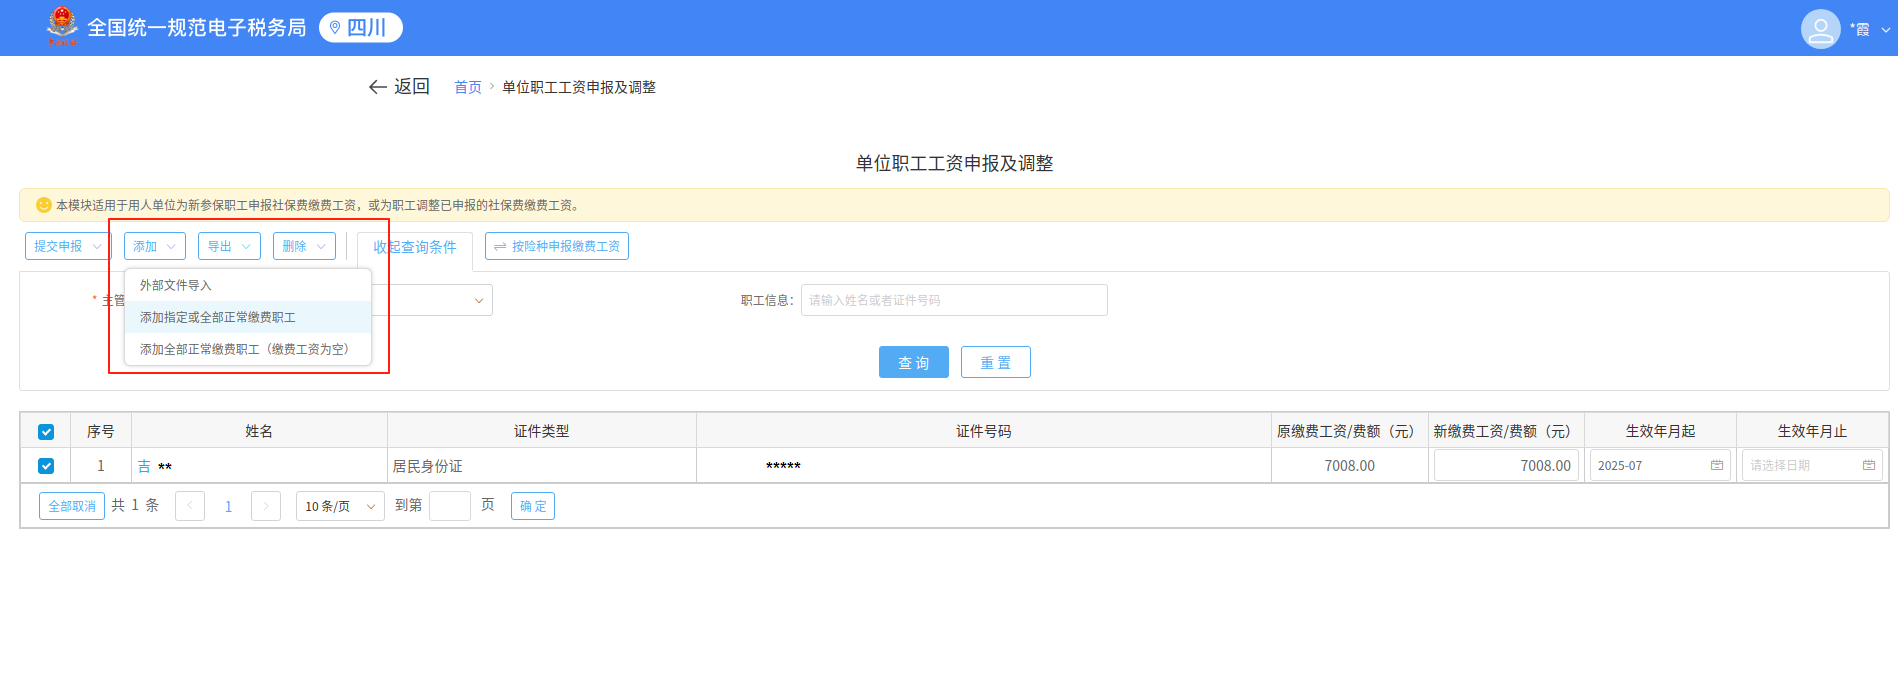Select 外部文件导入 menu option
This screenshot has height=677, width=1898.
pyautogui.click(x=176, y=285)
